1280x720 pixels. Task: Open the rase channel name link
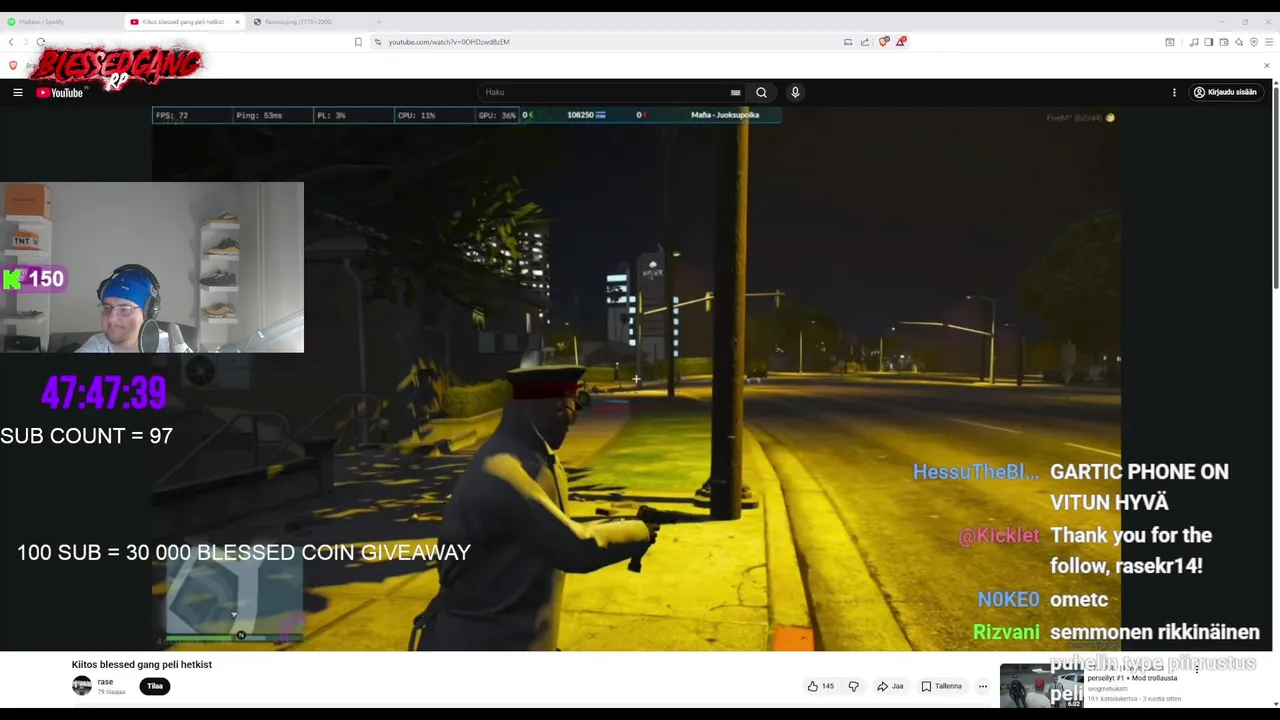point(105,682)
